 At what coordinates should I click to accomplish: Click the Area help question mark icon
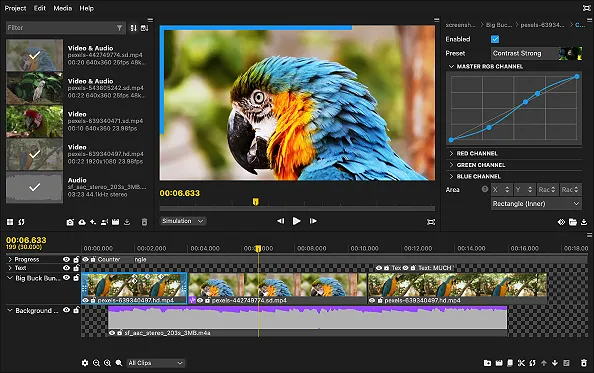tap(485, 189)
